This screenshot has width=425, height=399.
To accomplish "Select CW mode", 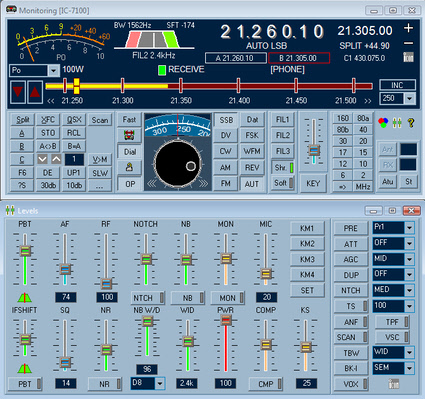I will [x=226, y=151].
